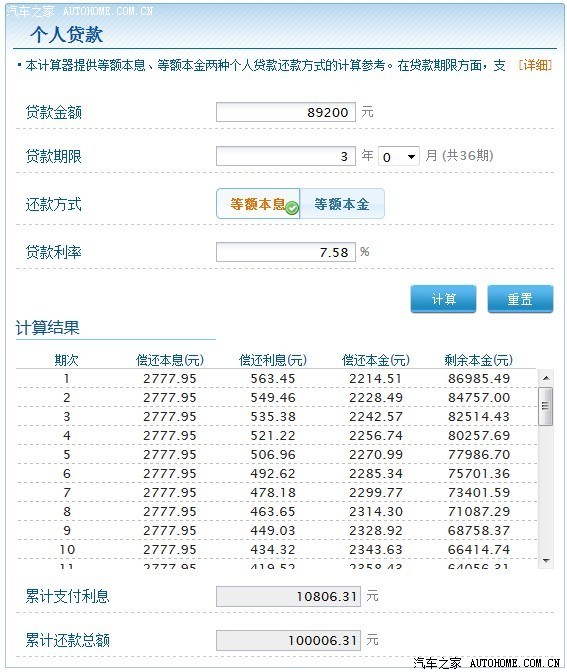Click the 计算结果 section heading
The width and height of the screenshot is (567, 672).
[x=48, y=328]
